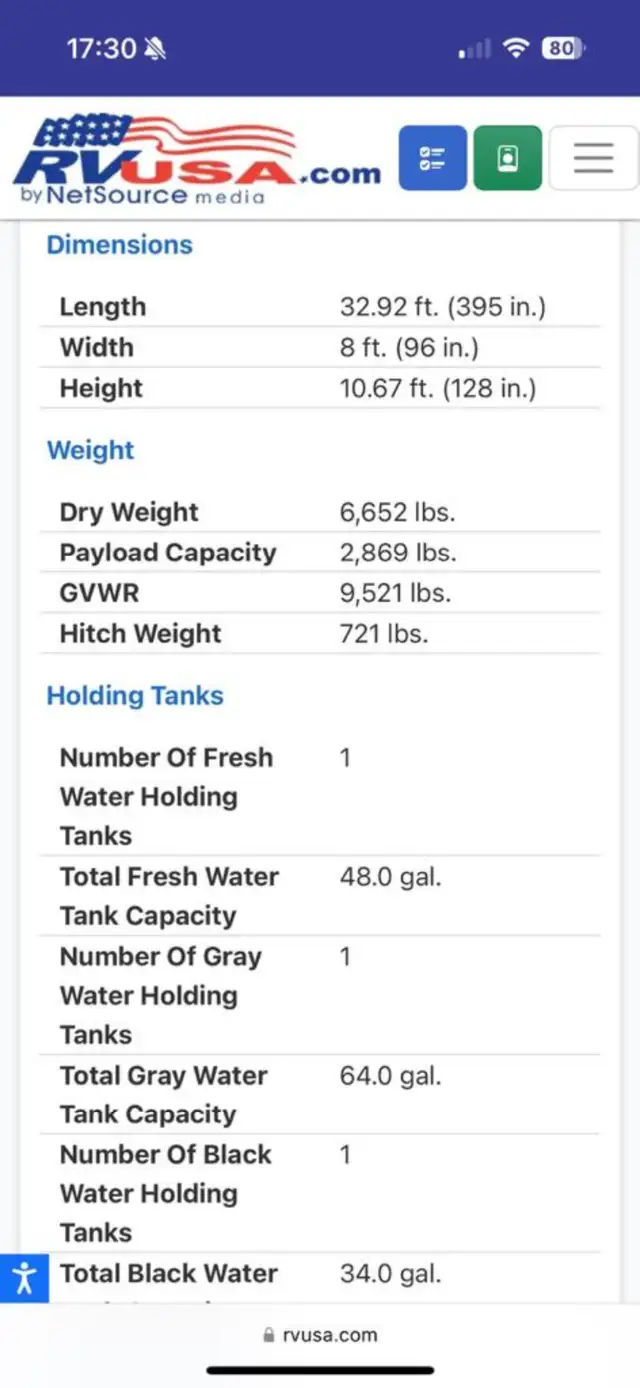Tap the rvusa.com address bar
The width and height of the screenshot is (640, 1388).
point(320,1335)
